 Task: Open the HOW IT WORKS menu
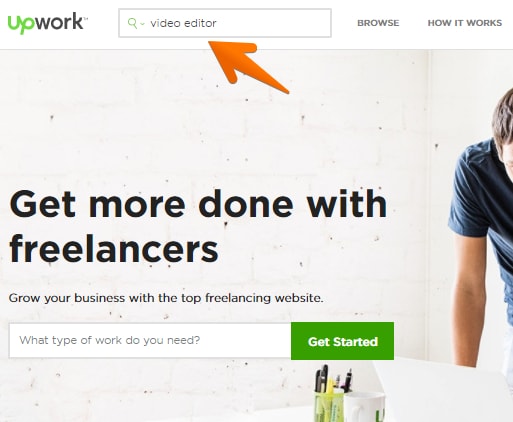(465, 23)
